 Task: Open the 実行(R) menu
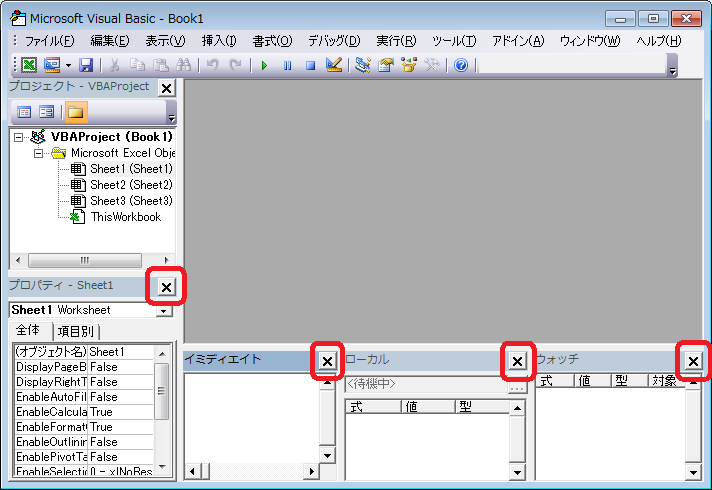(x=396, y=41)
